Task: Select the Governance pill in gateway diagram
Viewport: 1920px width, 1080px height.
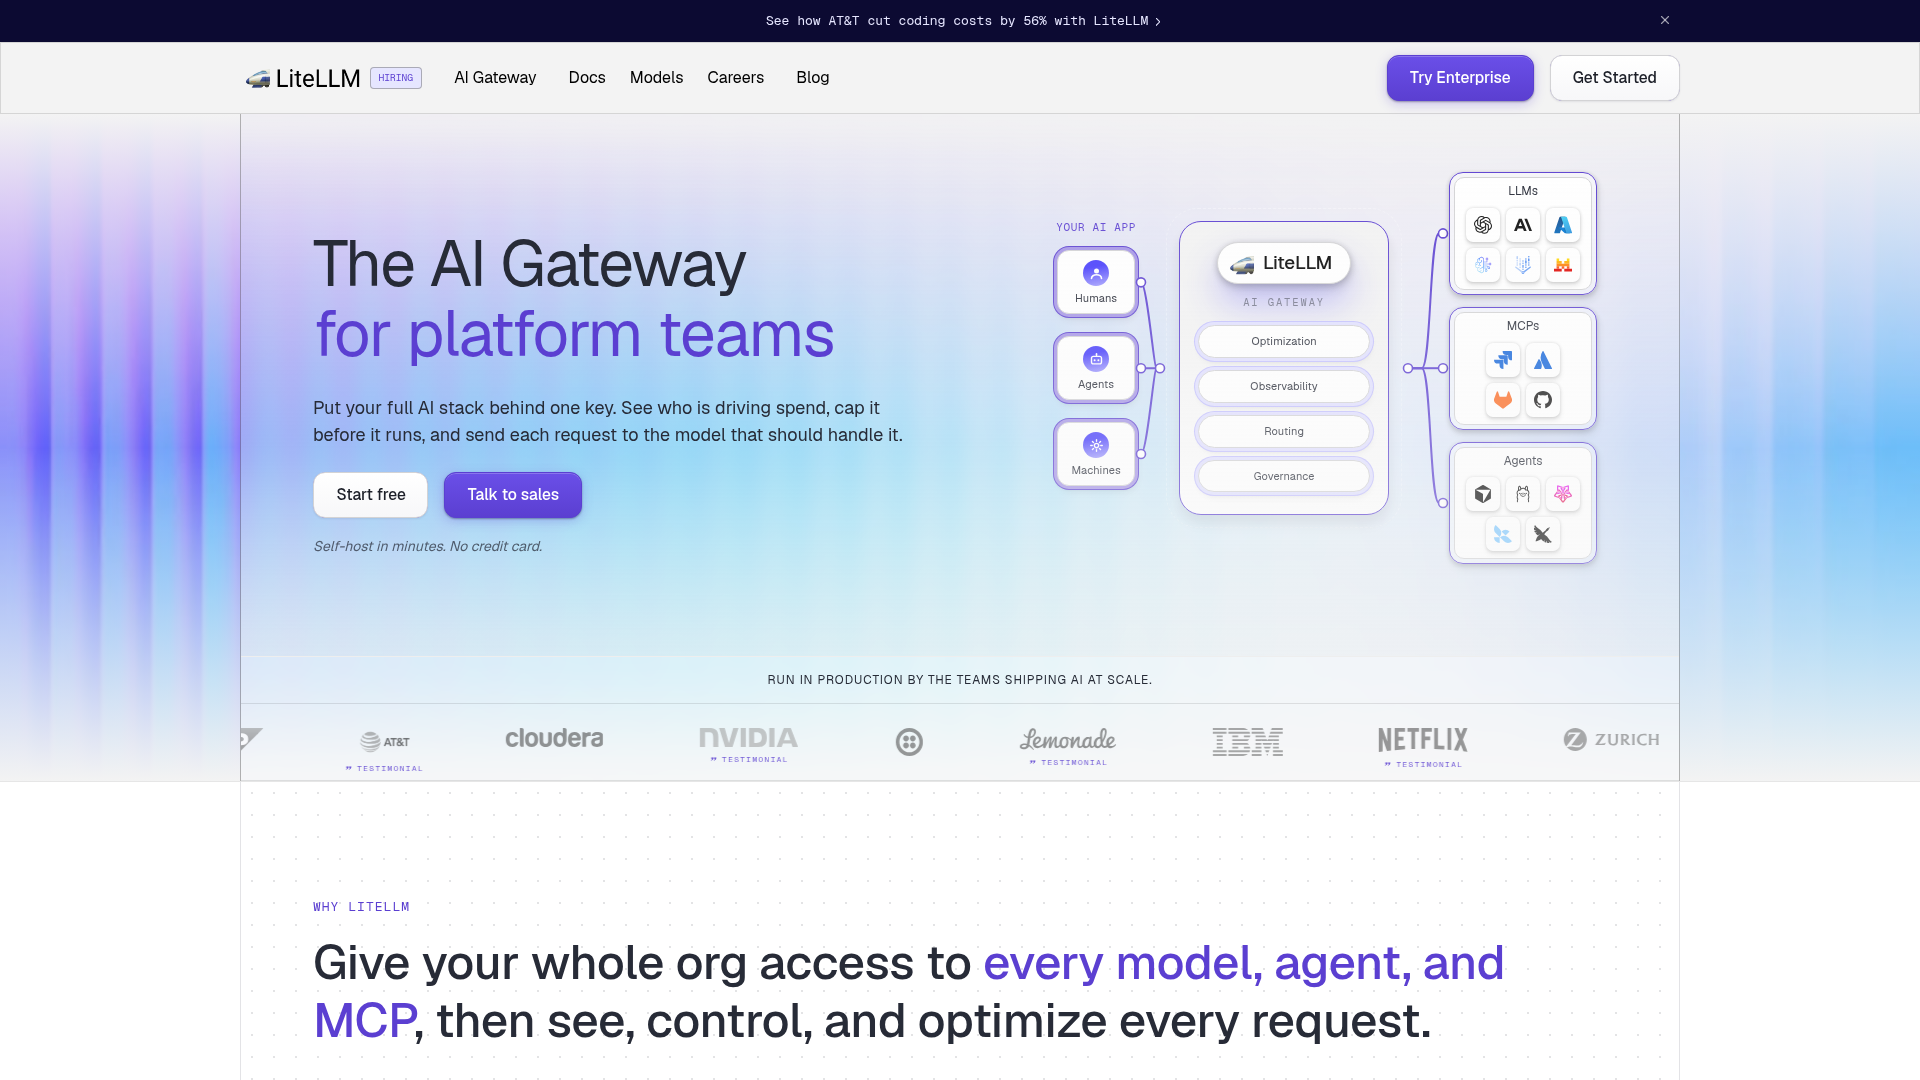Action: click(x=1284, y=477)
